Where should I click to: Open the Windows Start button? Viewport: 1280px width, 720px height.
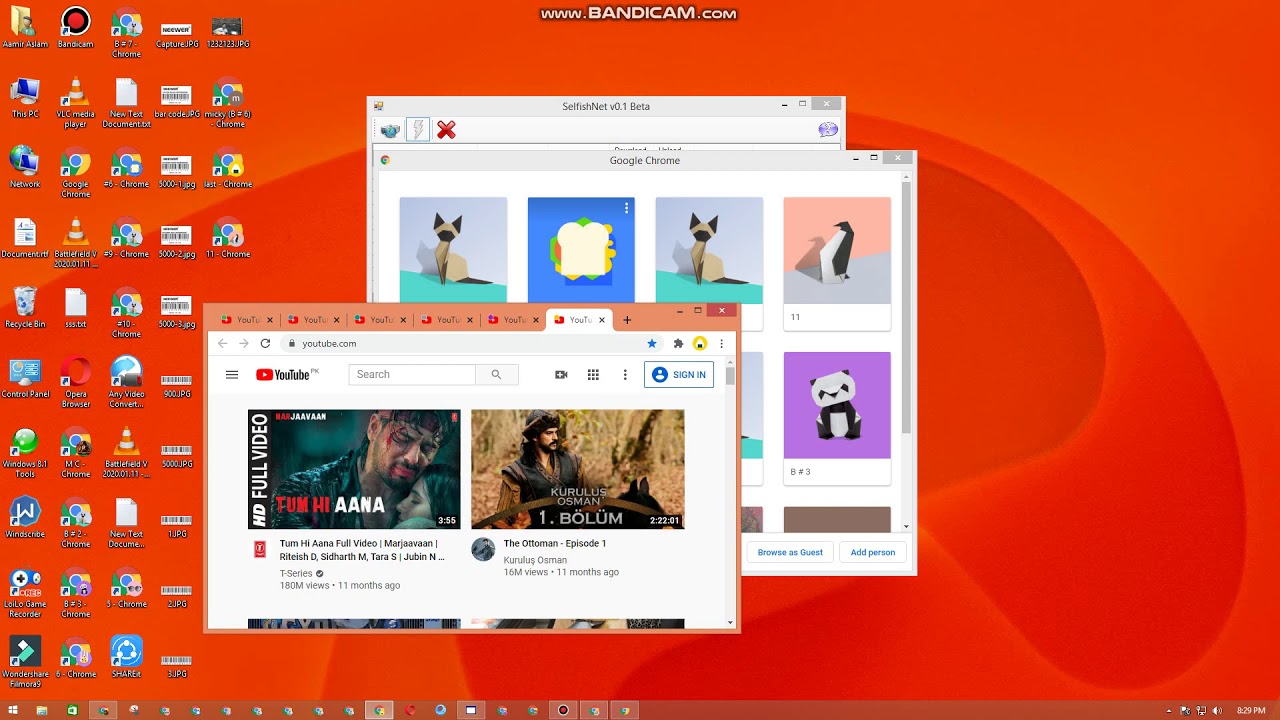(x=13, y=710)
